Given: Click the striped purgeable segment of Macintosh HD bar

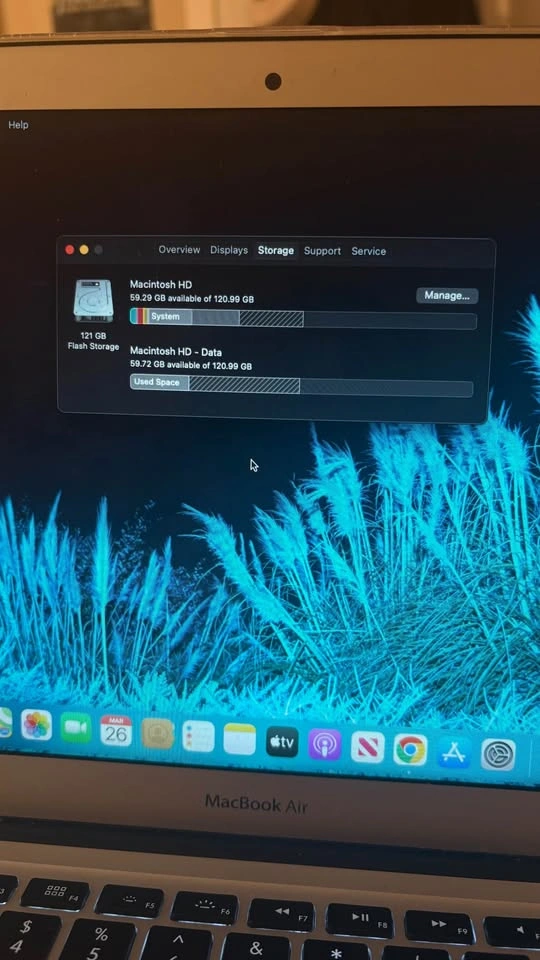Looking at the screenshot, I should pyautogui.click(x=271, y=318).
